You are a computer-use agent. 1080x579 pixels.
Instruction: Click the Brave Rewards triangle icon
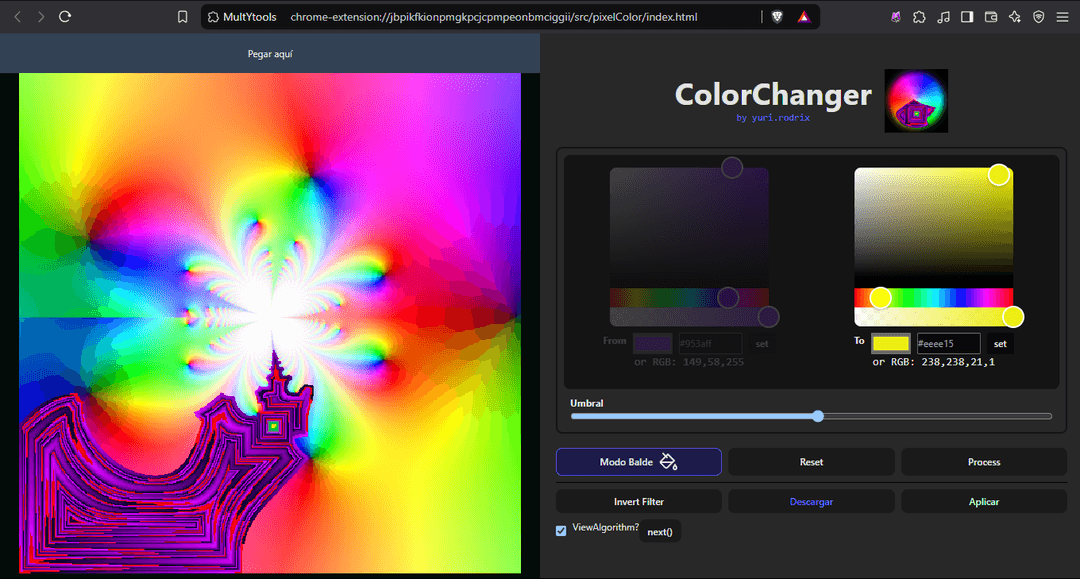[803, 17]
